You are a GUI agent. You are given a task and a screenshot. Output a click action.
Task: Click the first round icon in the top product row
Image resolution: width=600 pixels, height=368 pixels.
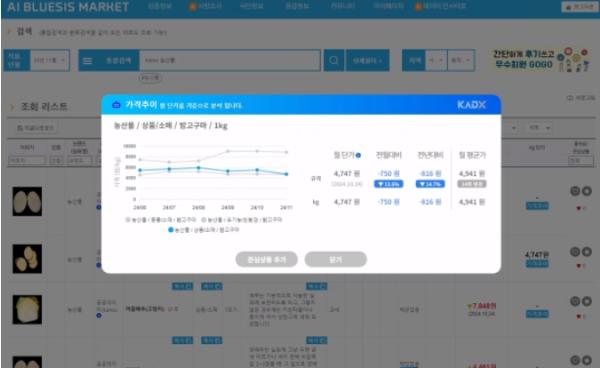575,191
